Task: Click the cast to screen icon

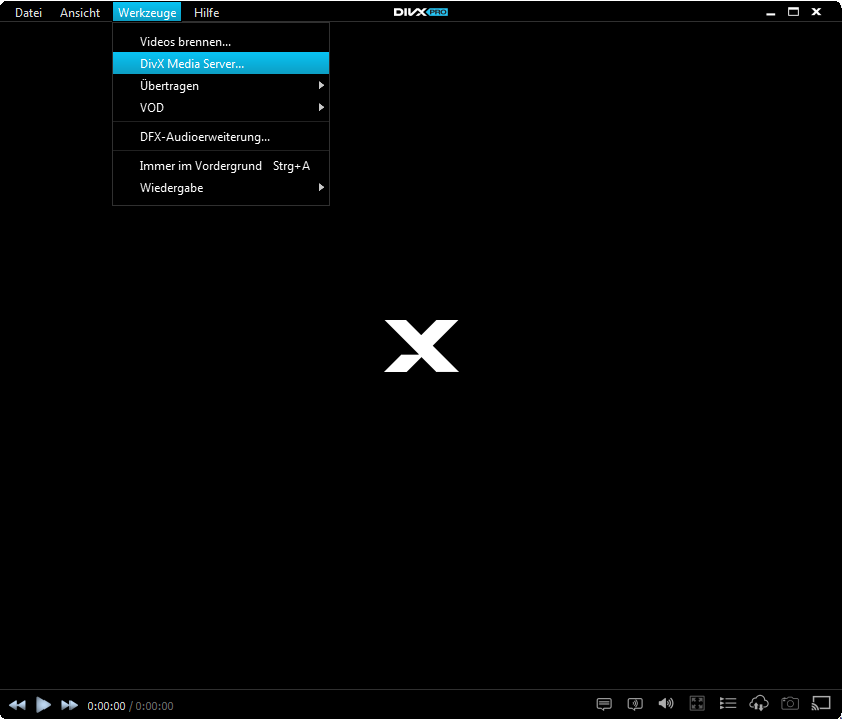Action: coord(821,703)
